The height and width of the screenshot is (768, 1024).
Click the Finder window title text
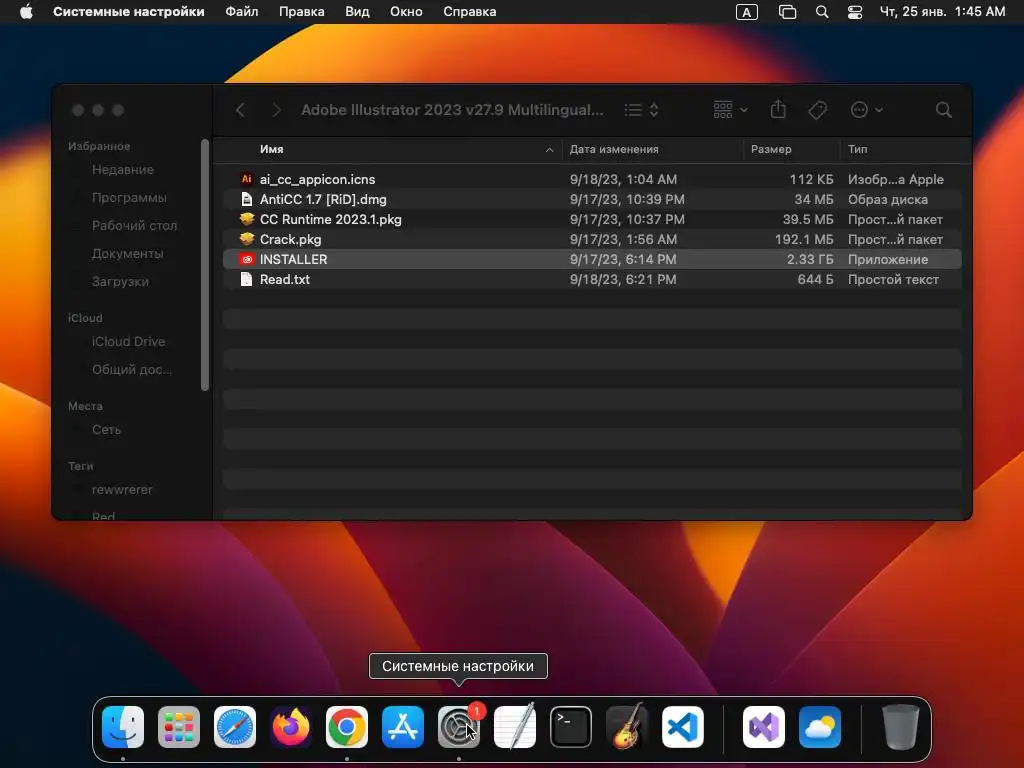[452, 110]
